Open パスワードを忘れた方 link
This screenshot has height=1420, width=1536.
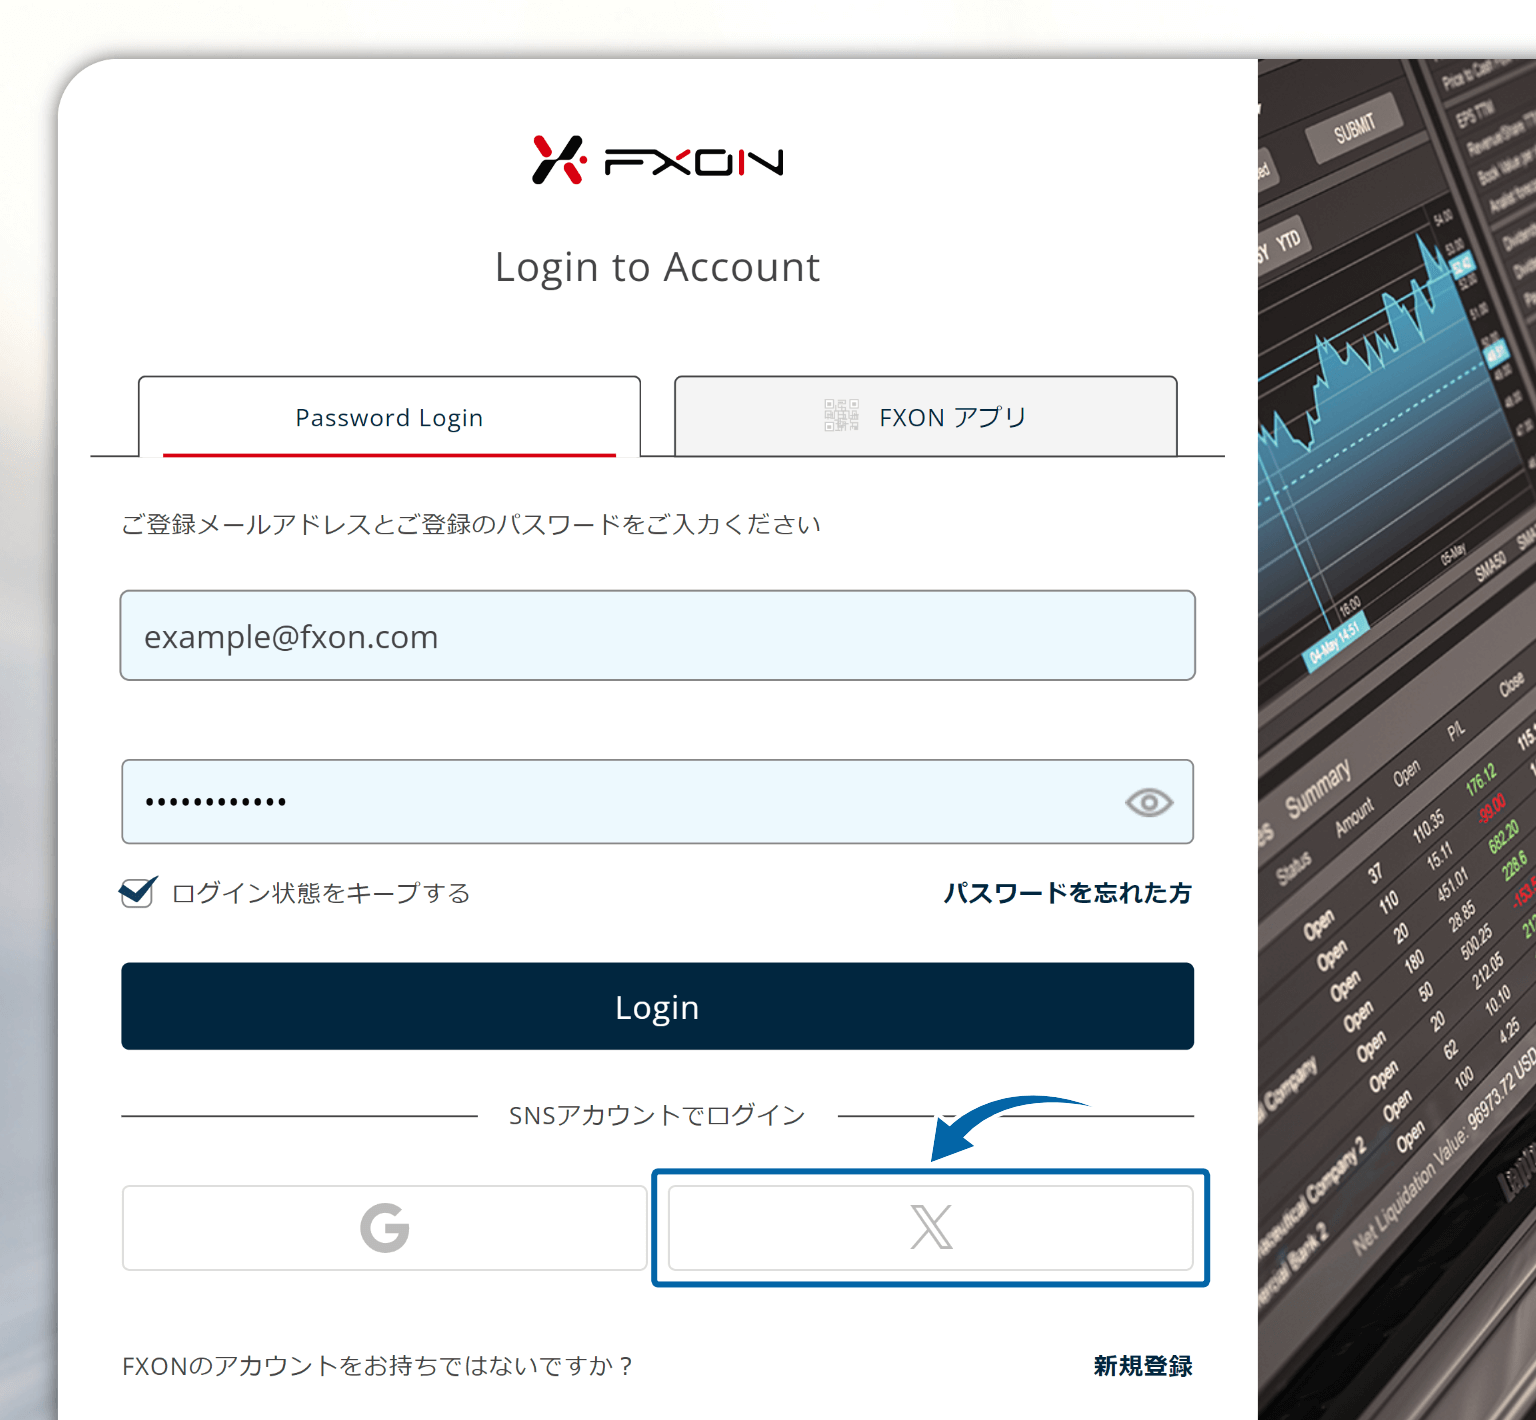(1068, 893)
